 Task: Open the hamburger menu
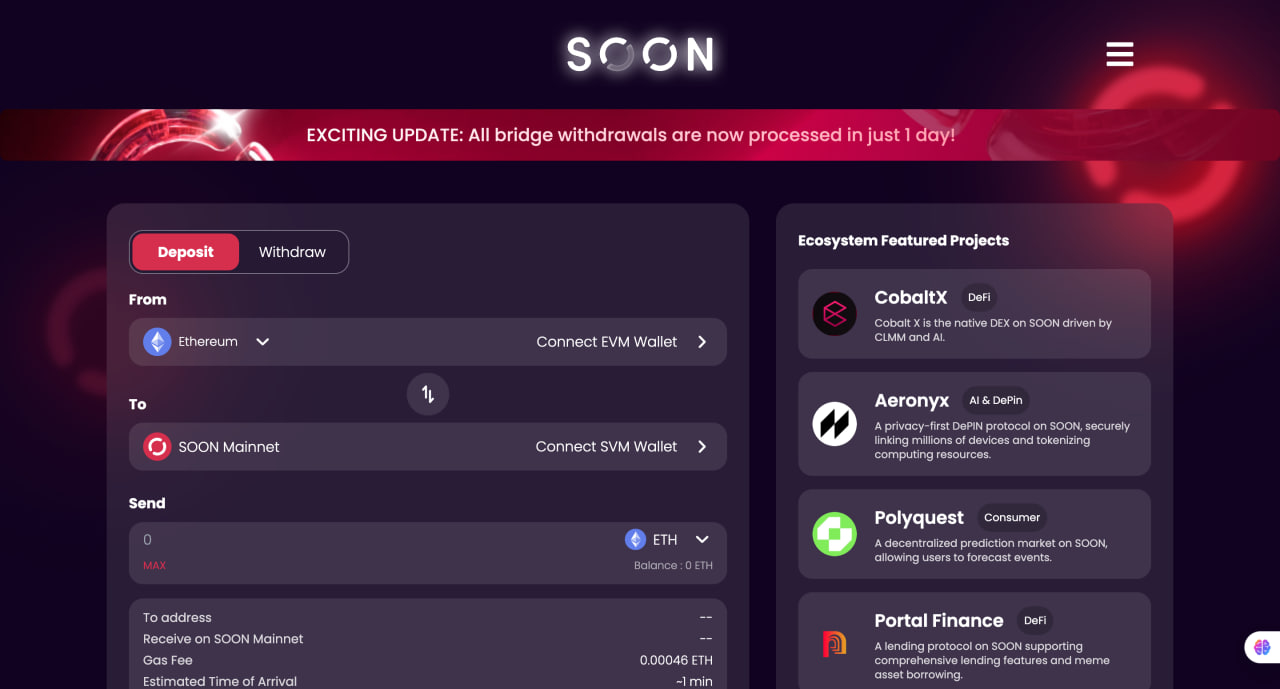(1119, 54)
